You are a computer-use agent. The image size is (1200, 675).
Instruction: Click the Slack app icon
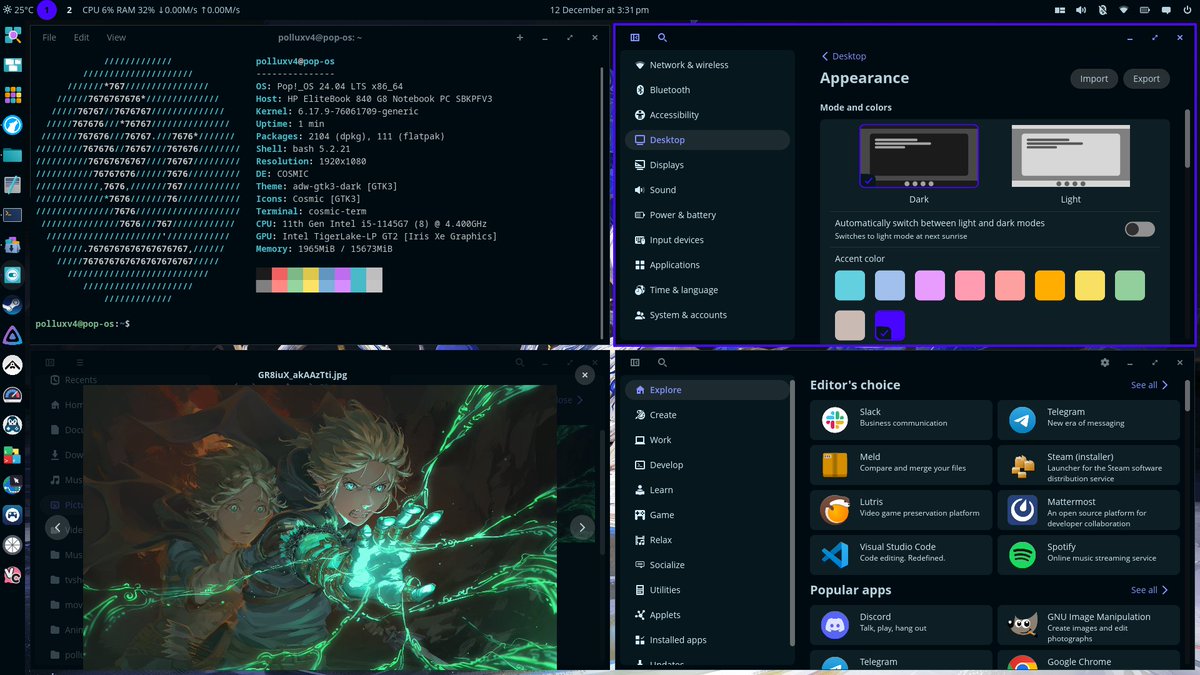(x=835, y=419)
